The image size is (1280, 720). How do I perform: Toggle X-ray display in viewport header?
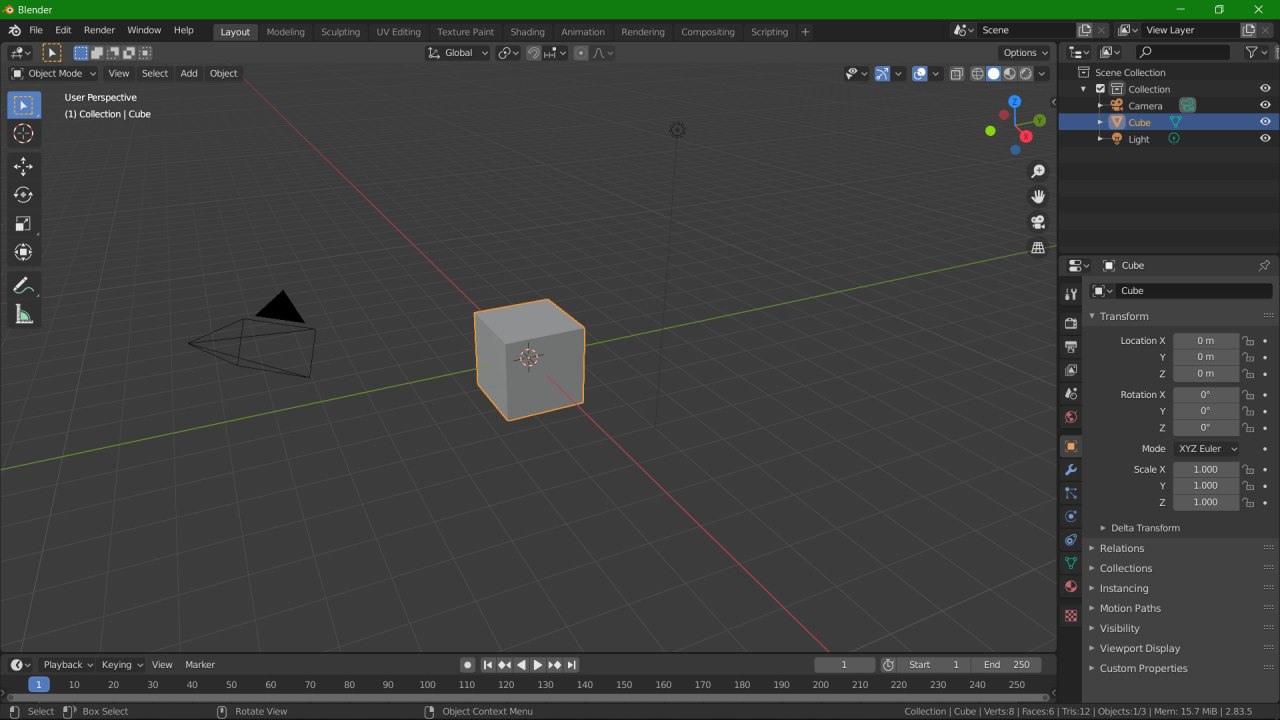click(x=957, y=74)
